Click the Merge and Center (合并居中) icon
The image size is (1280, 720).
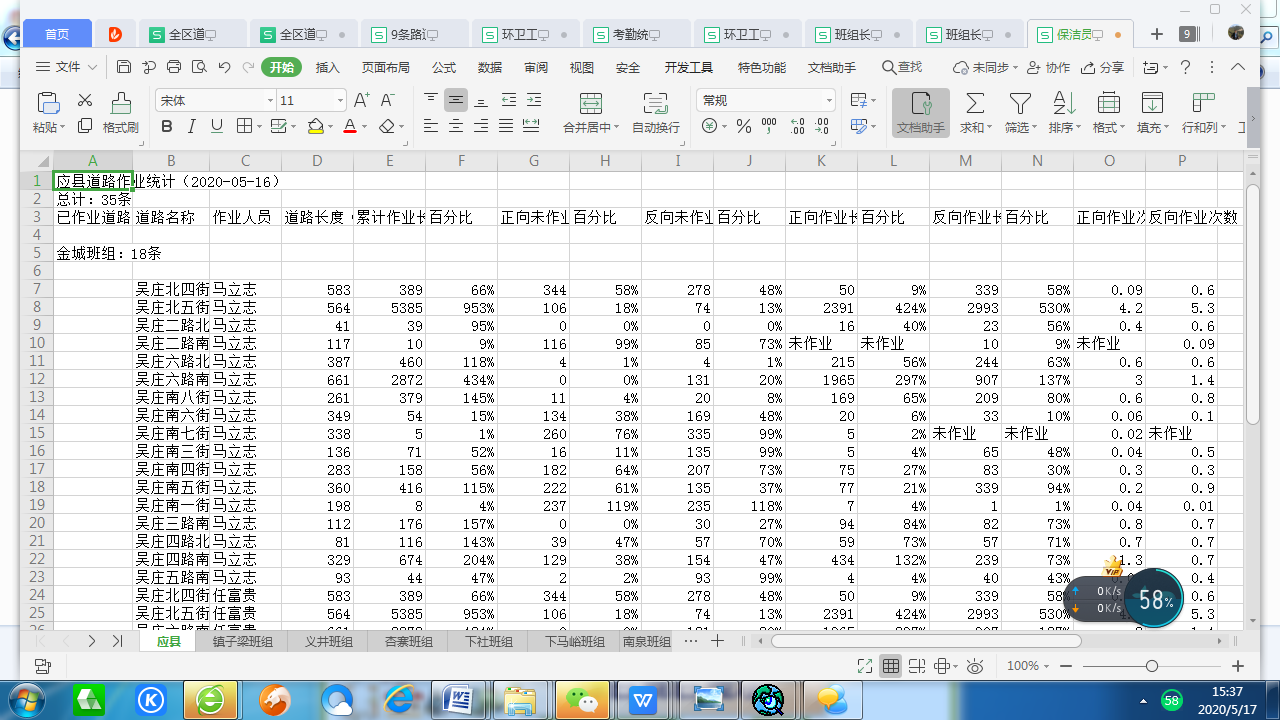pyautogui.click(x=591, y=103)
